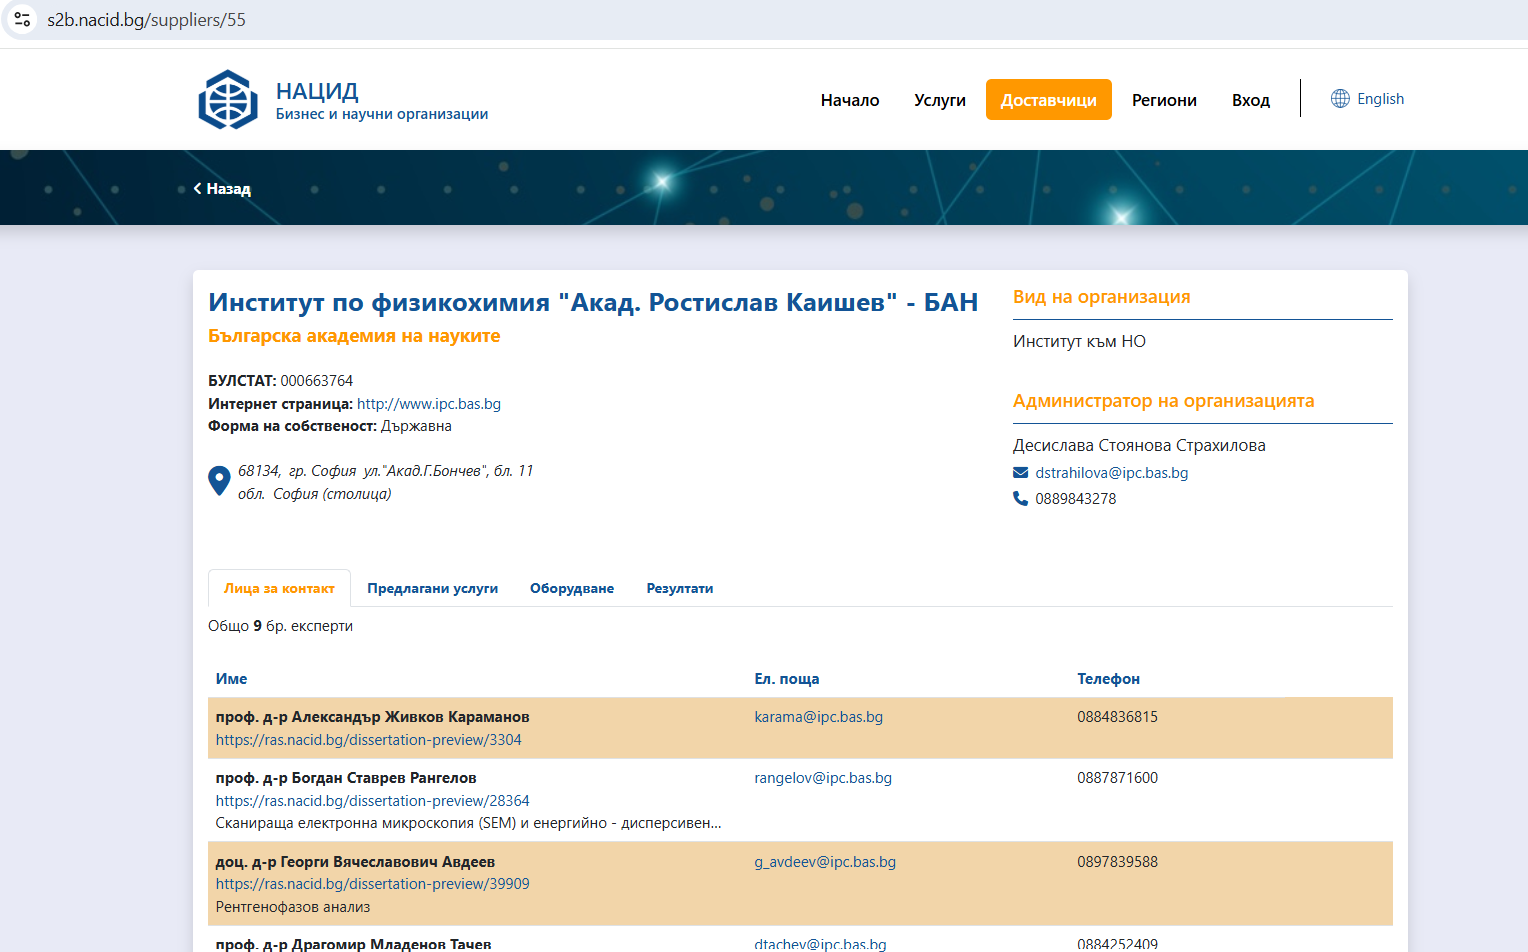Go to the Региони page

(1164, 100)
